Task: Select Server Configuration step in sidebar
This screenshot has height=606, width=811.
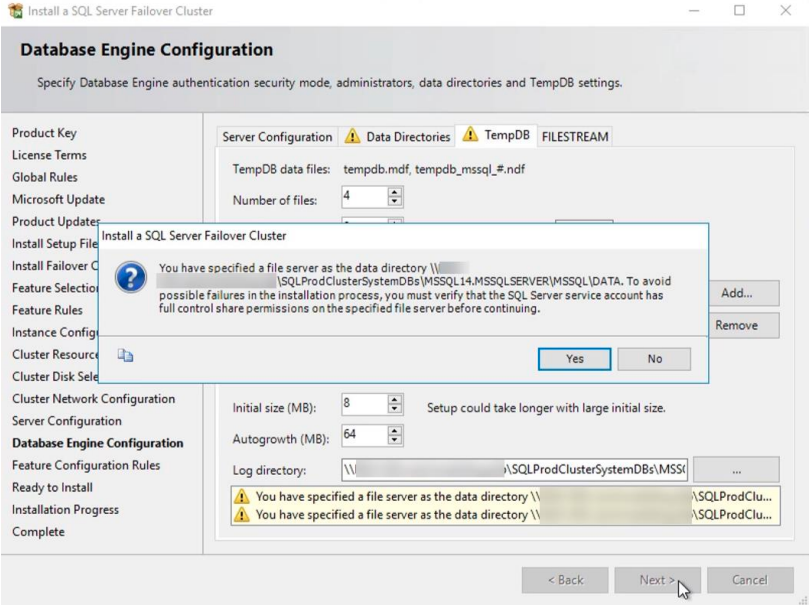Action: 67,421
